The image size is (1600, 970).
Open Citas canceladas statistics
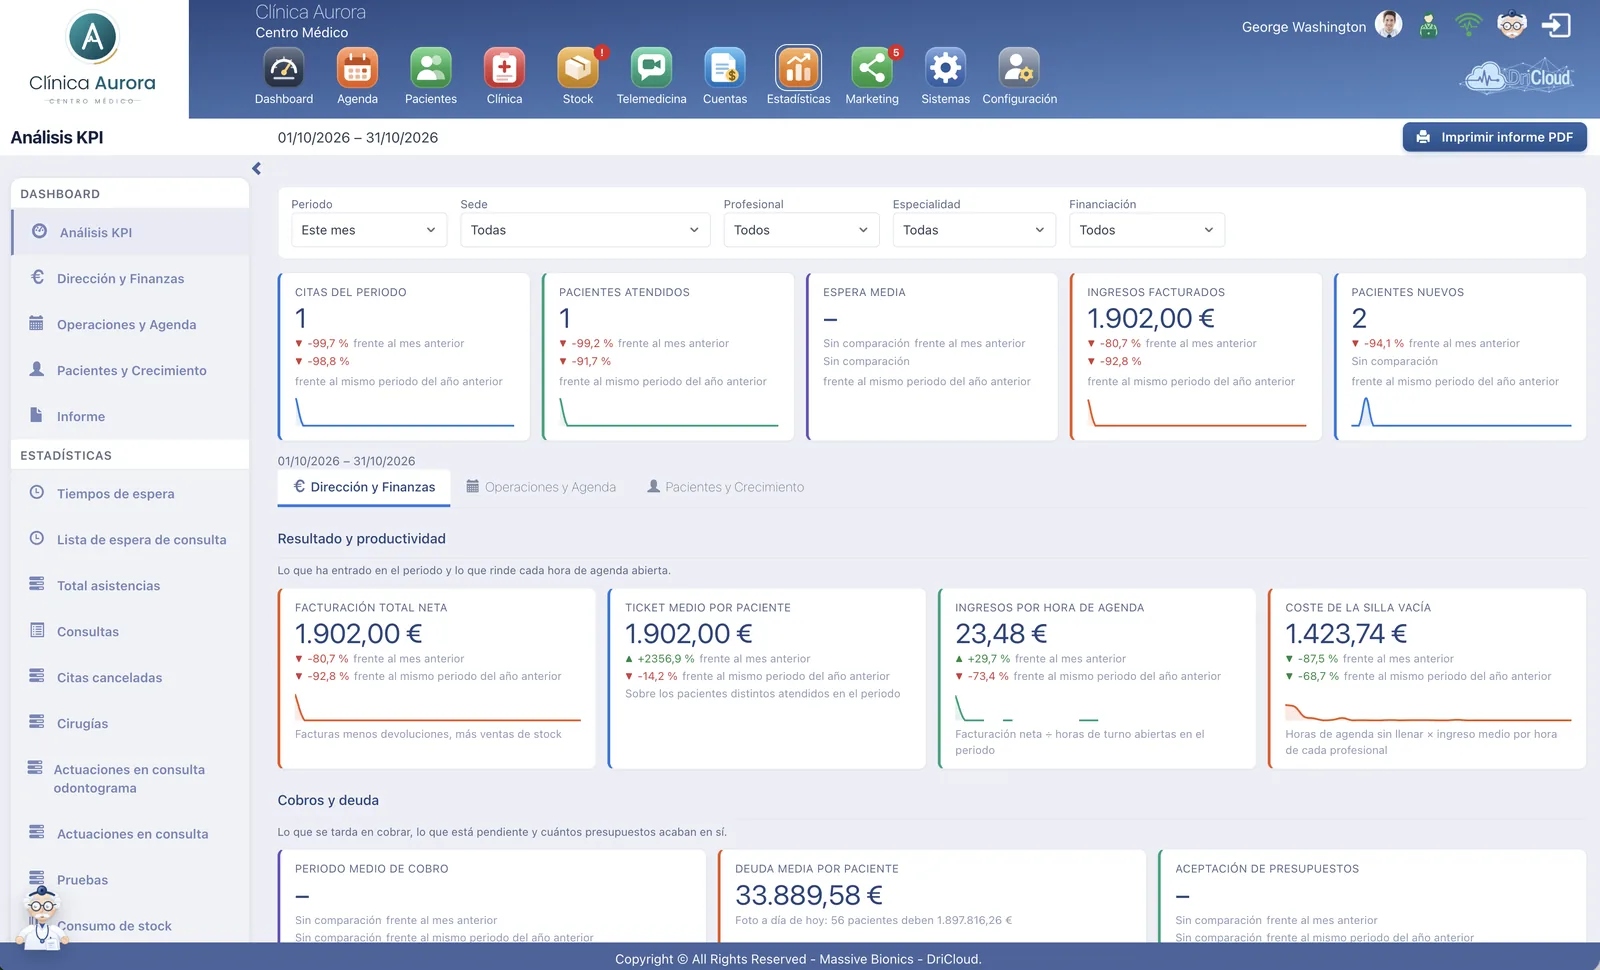[130, 677]
